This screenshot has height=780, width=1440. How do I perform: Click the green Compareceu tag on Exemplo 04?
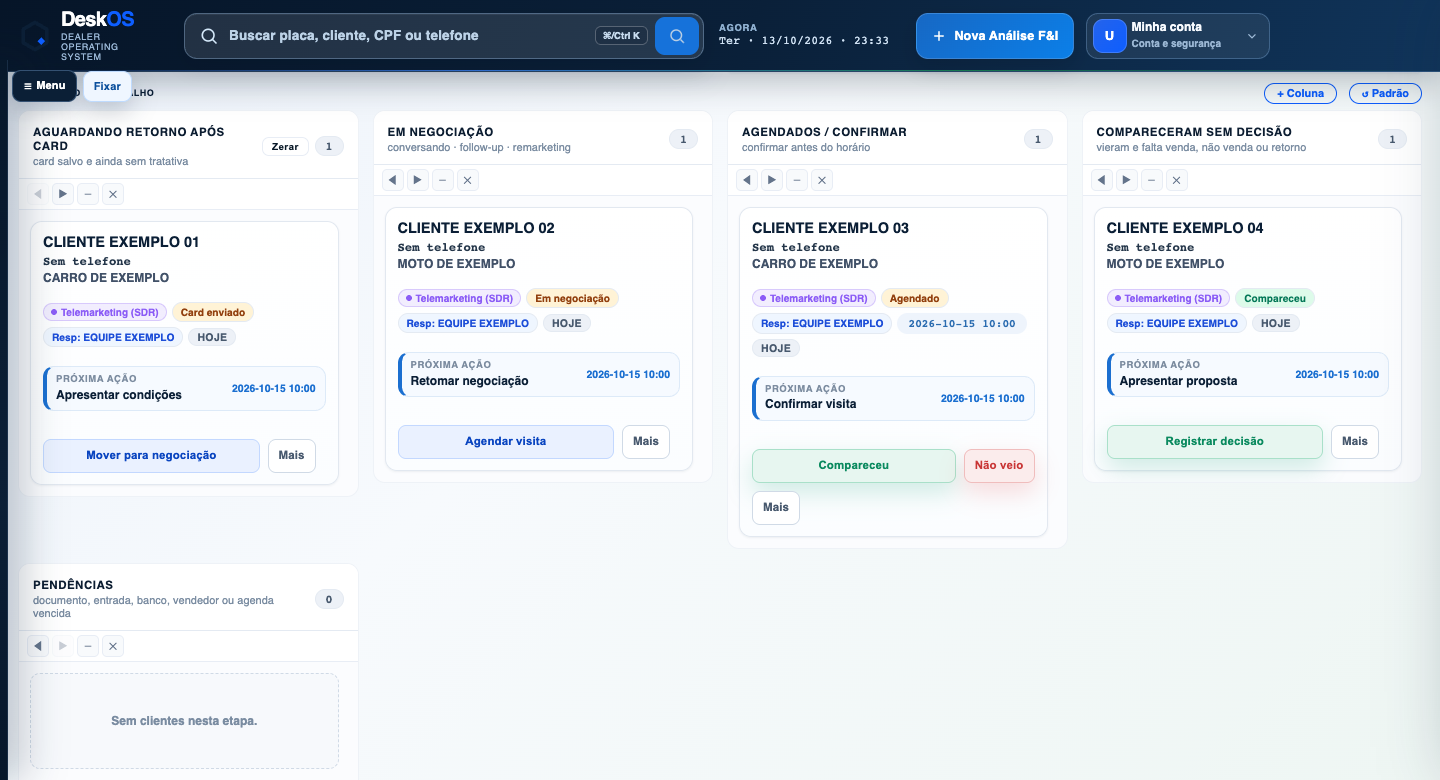[1275, 298]
